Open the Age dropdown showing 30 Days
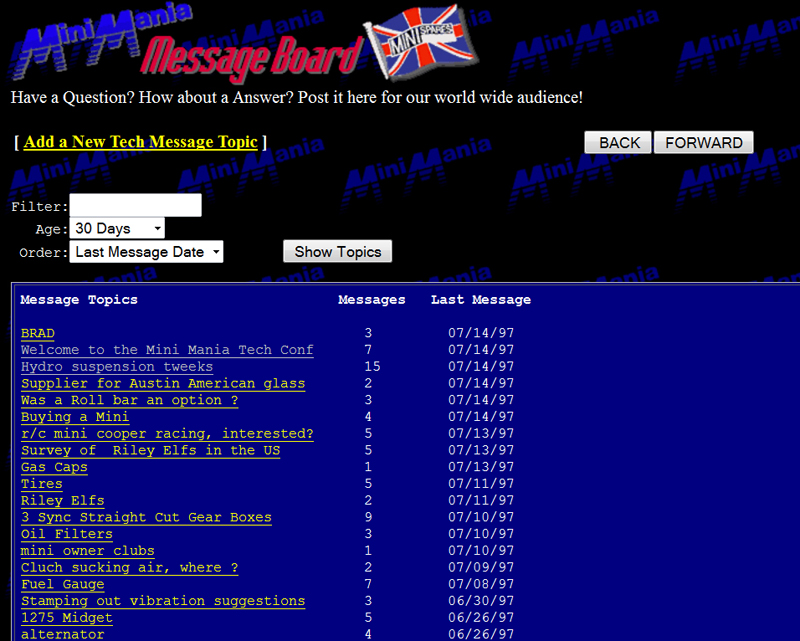800x641 pixels. 117,228
